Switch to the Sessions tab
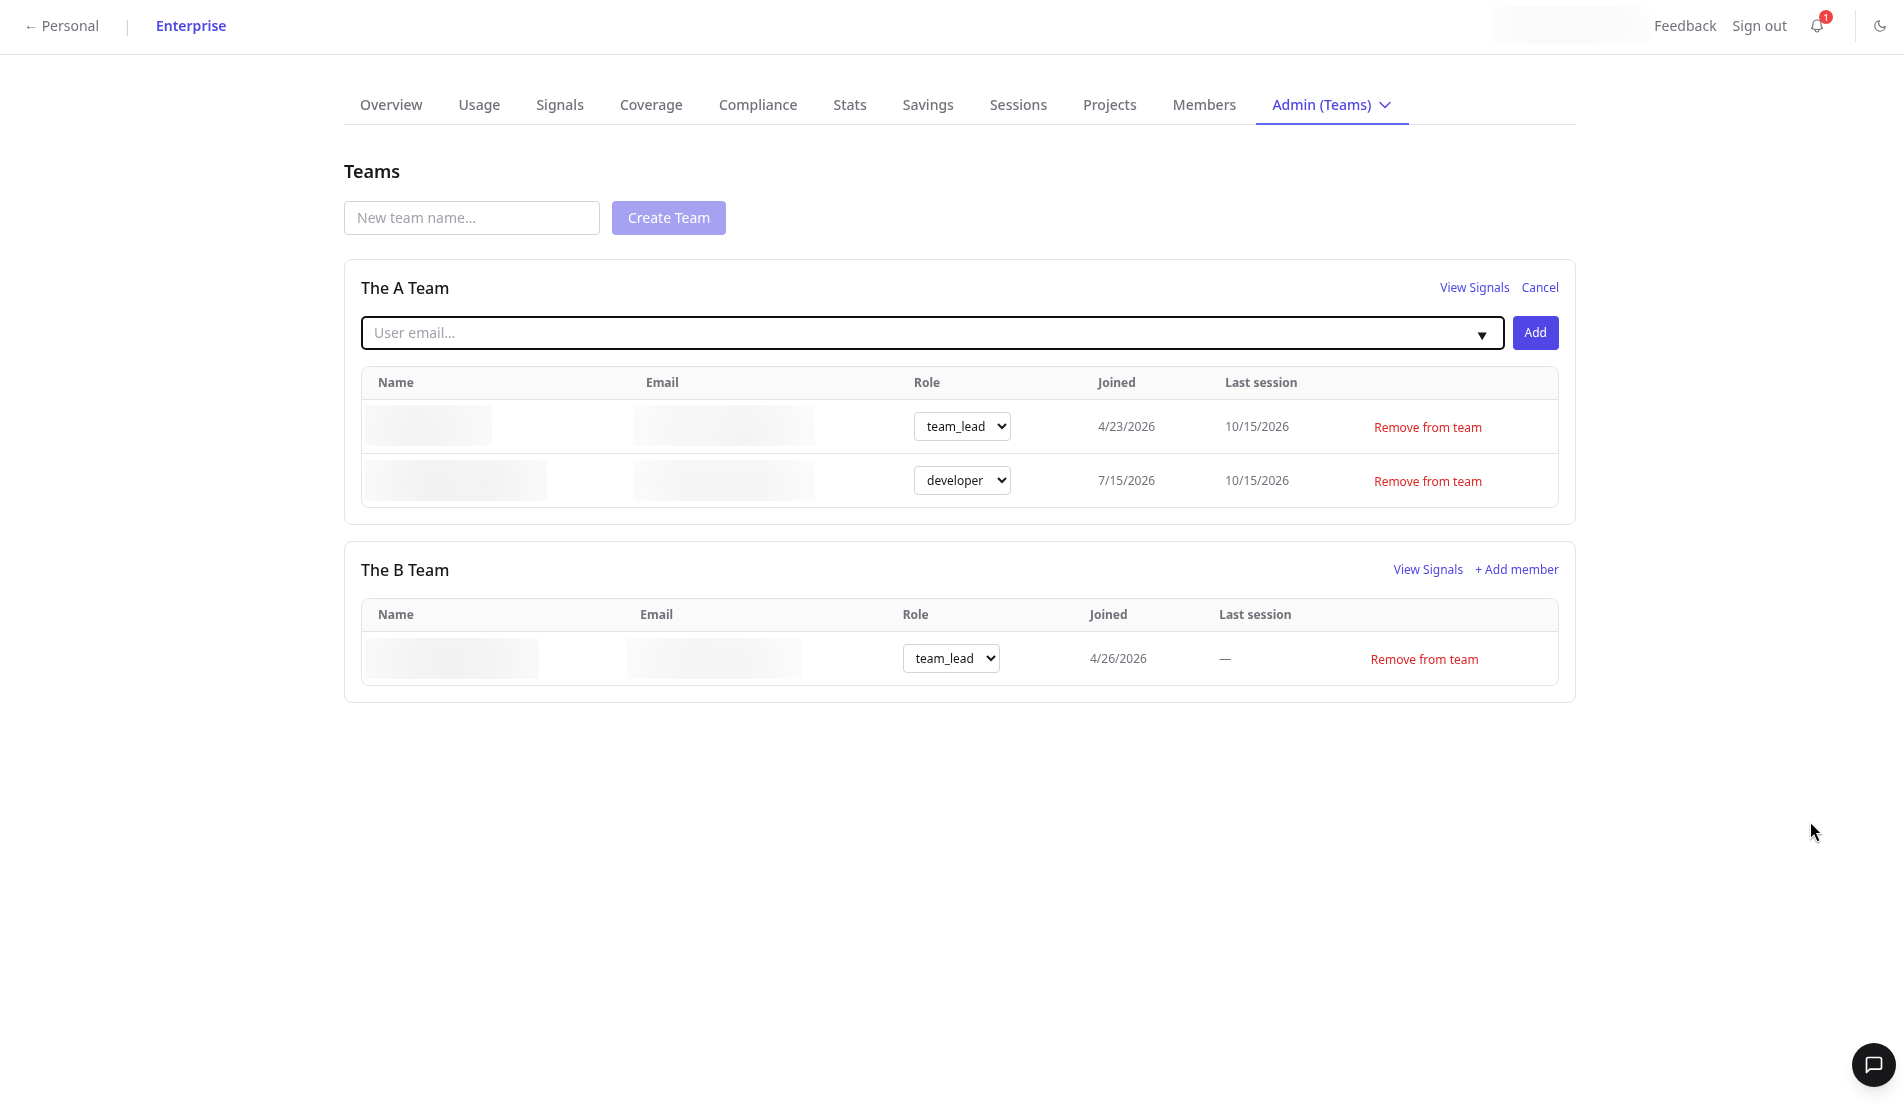Viewport: 1904px width, 1111px height. [x=1018, y=105]
